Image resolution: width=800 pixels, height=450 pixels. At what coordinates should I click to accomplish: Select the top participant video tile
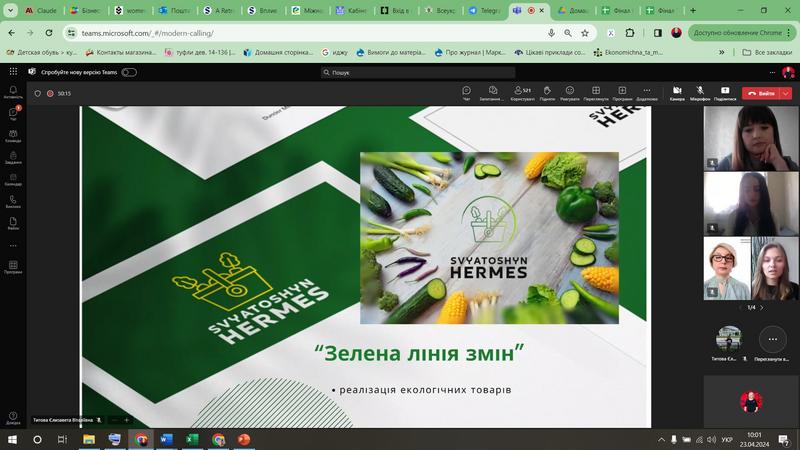(x=751, y=138)
